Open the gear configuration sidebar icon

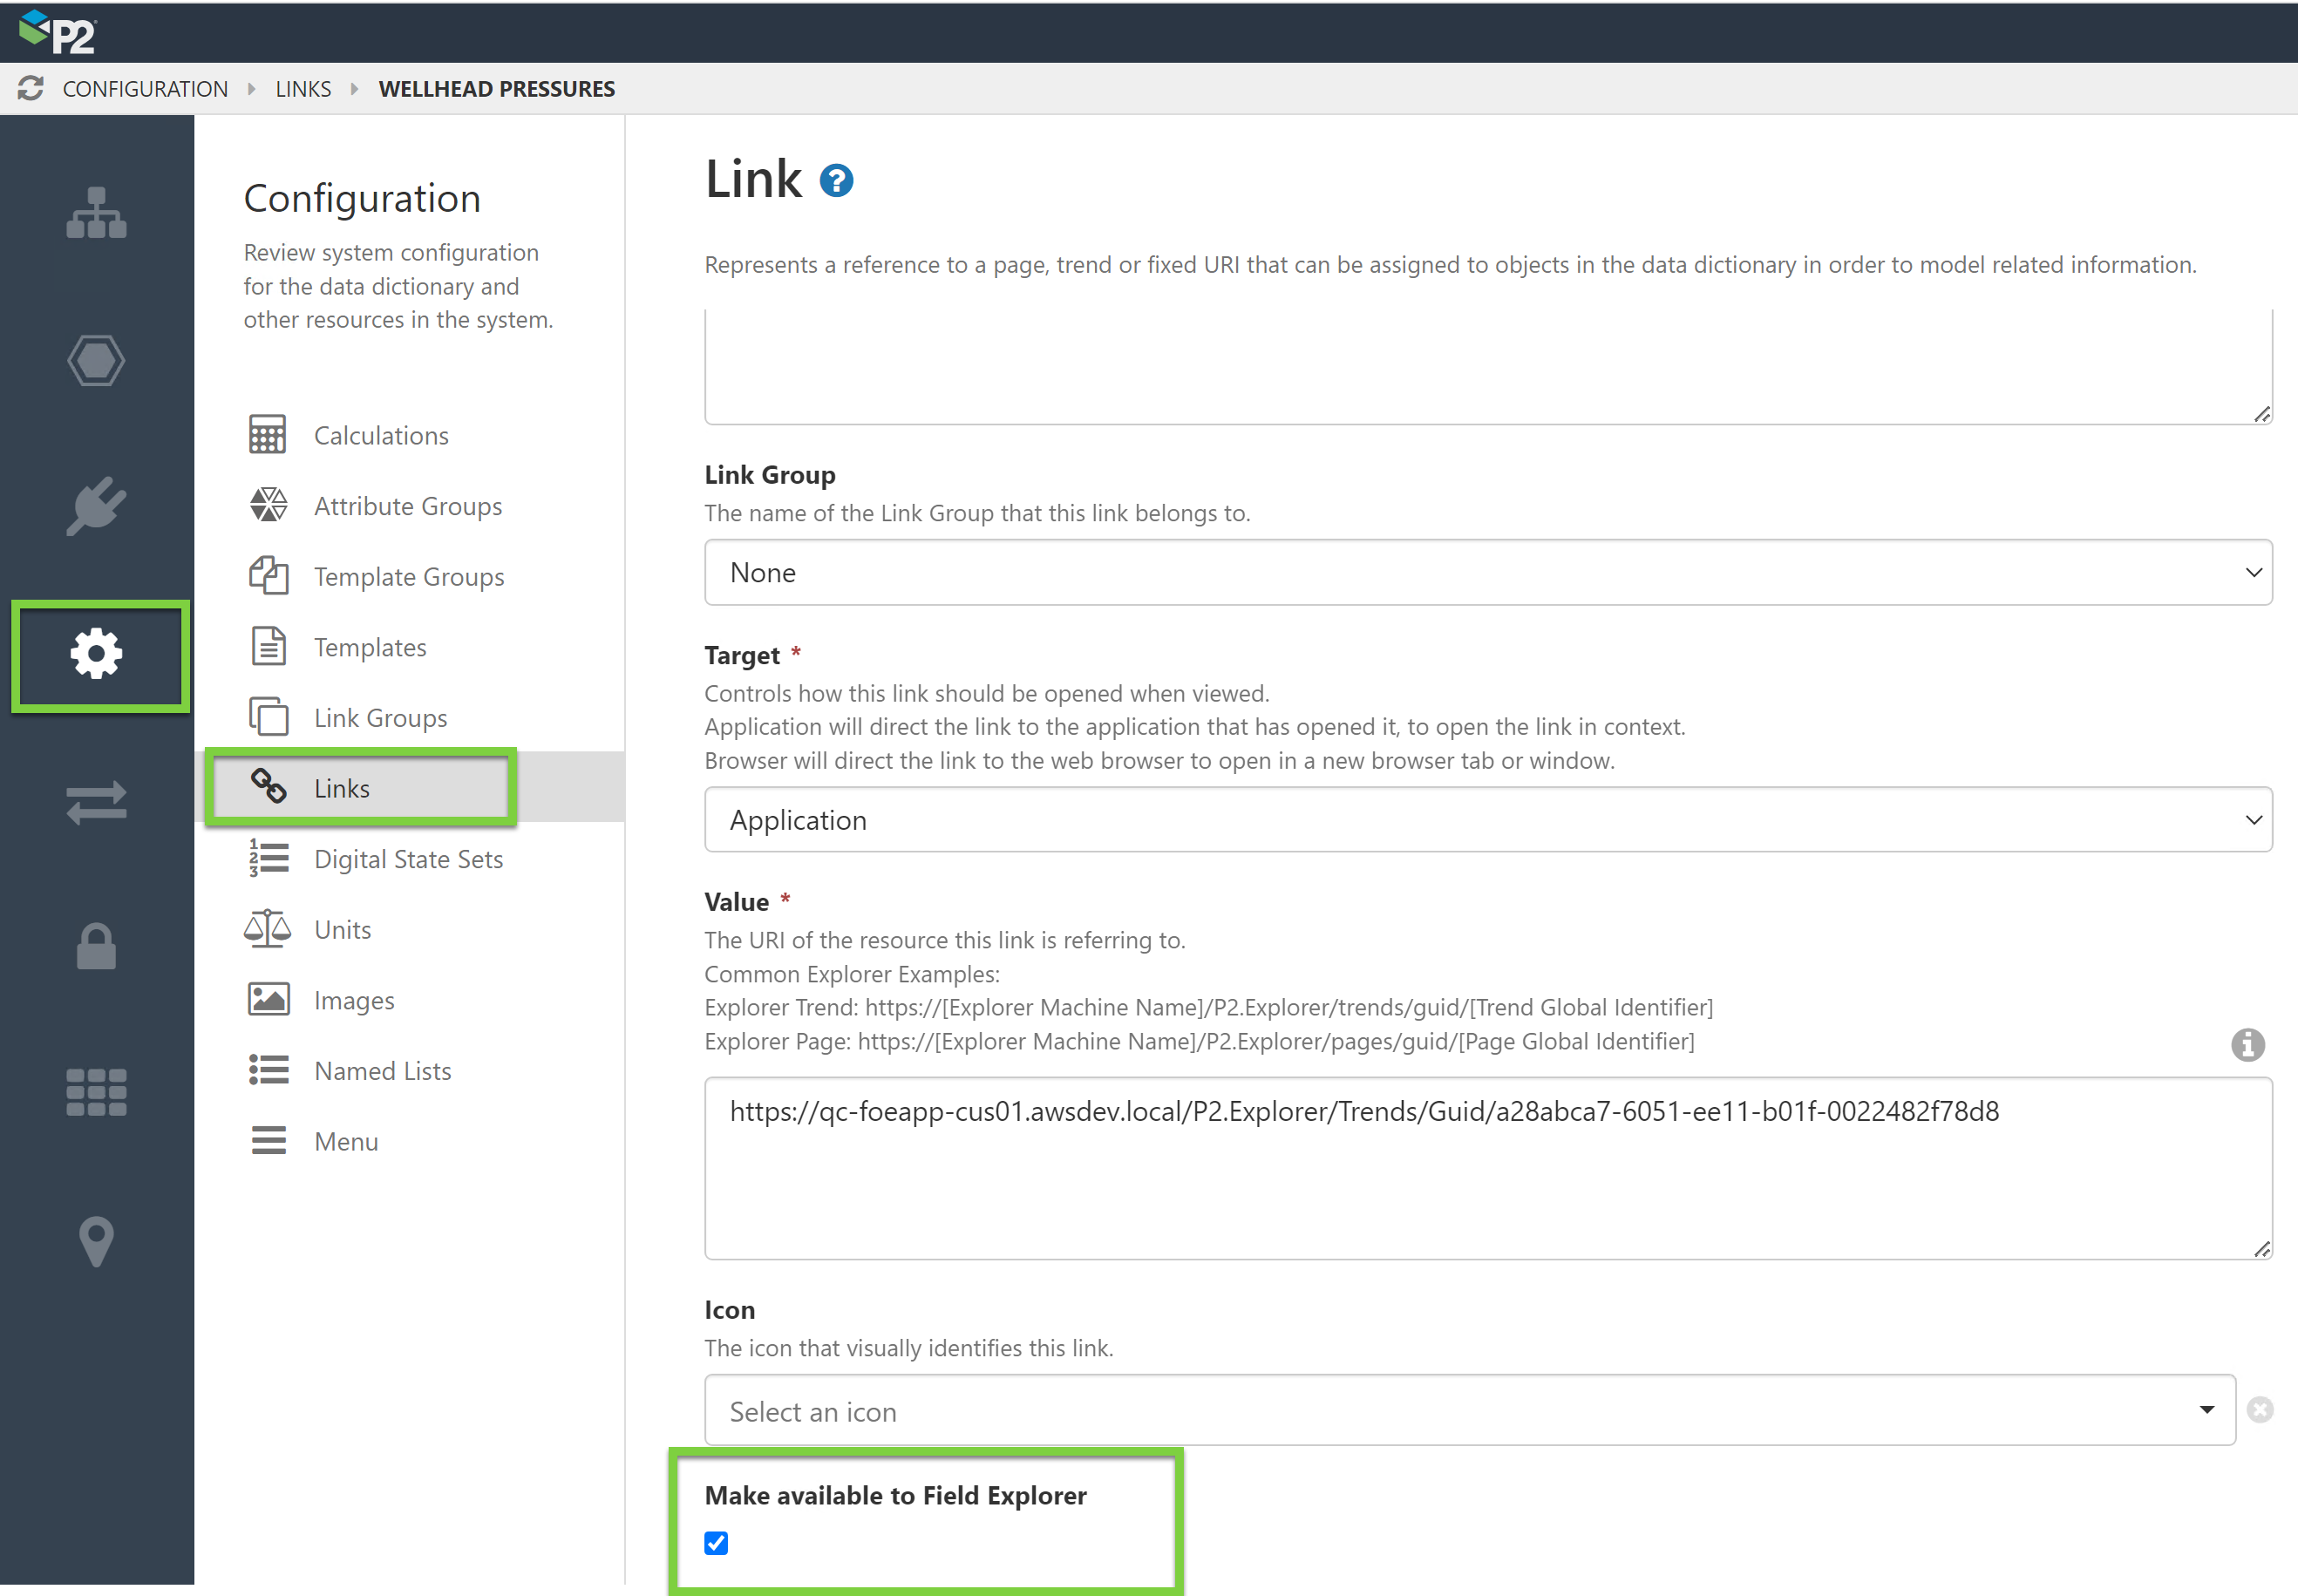pos(96,654)
